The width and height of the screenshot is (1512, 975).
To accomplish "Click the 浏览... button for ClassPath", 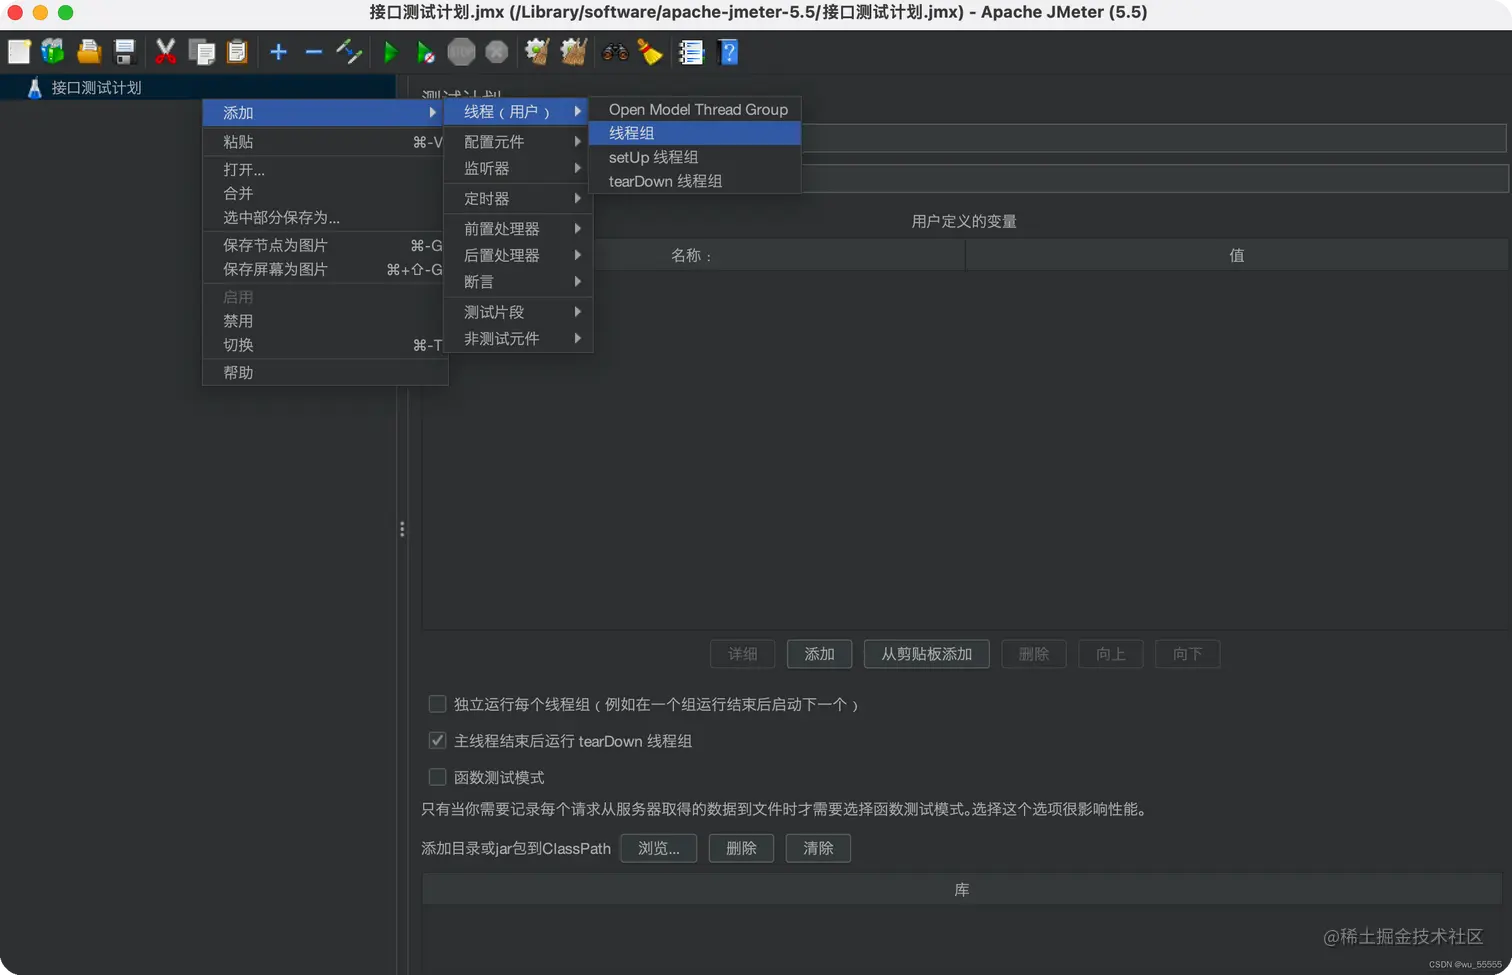I will click(x=658, y=848).
